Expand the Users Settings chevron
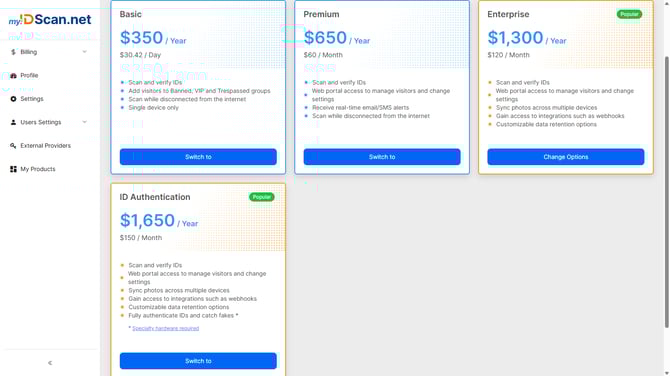The width and height of the screenshot is (670, 376). click(x=84, y=122)
